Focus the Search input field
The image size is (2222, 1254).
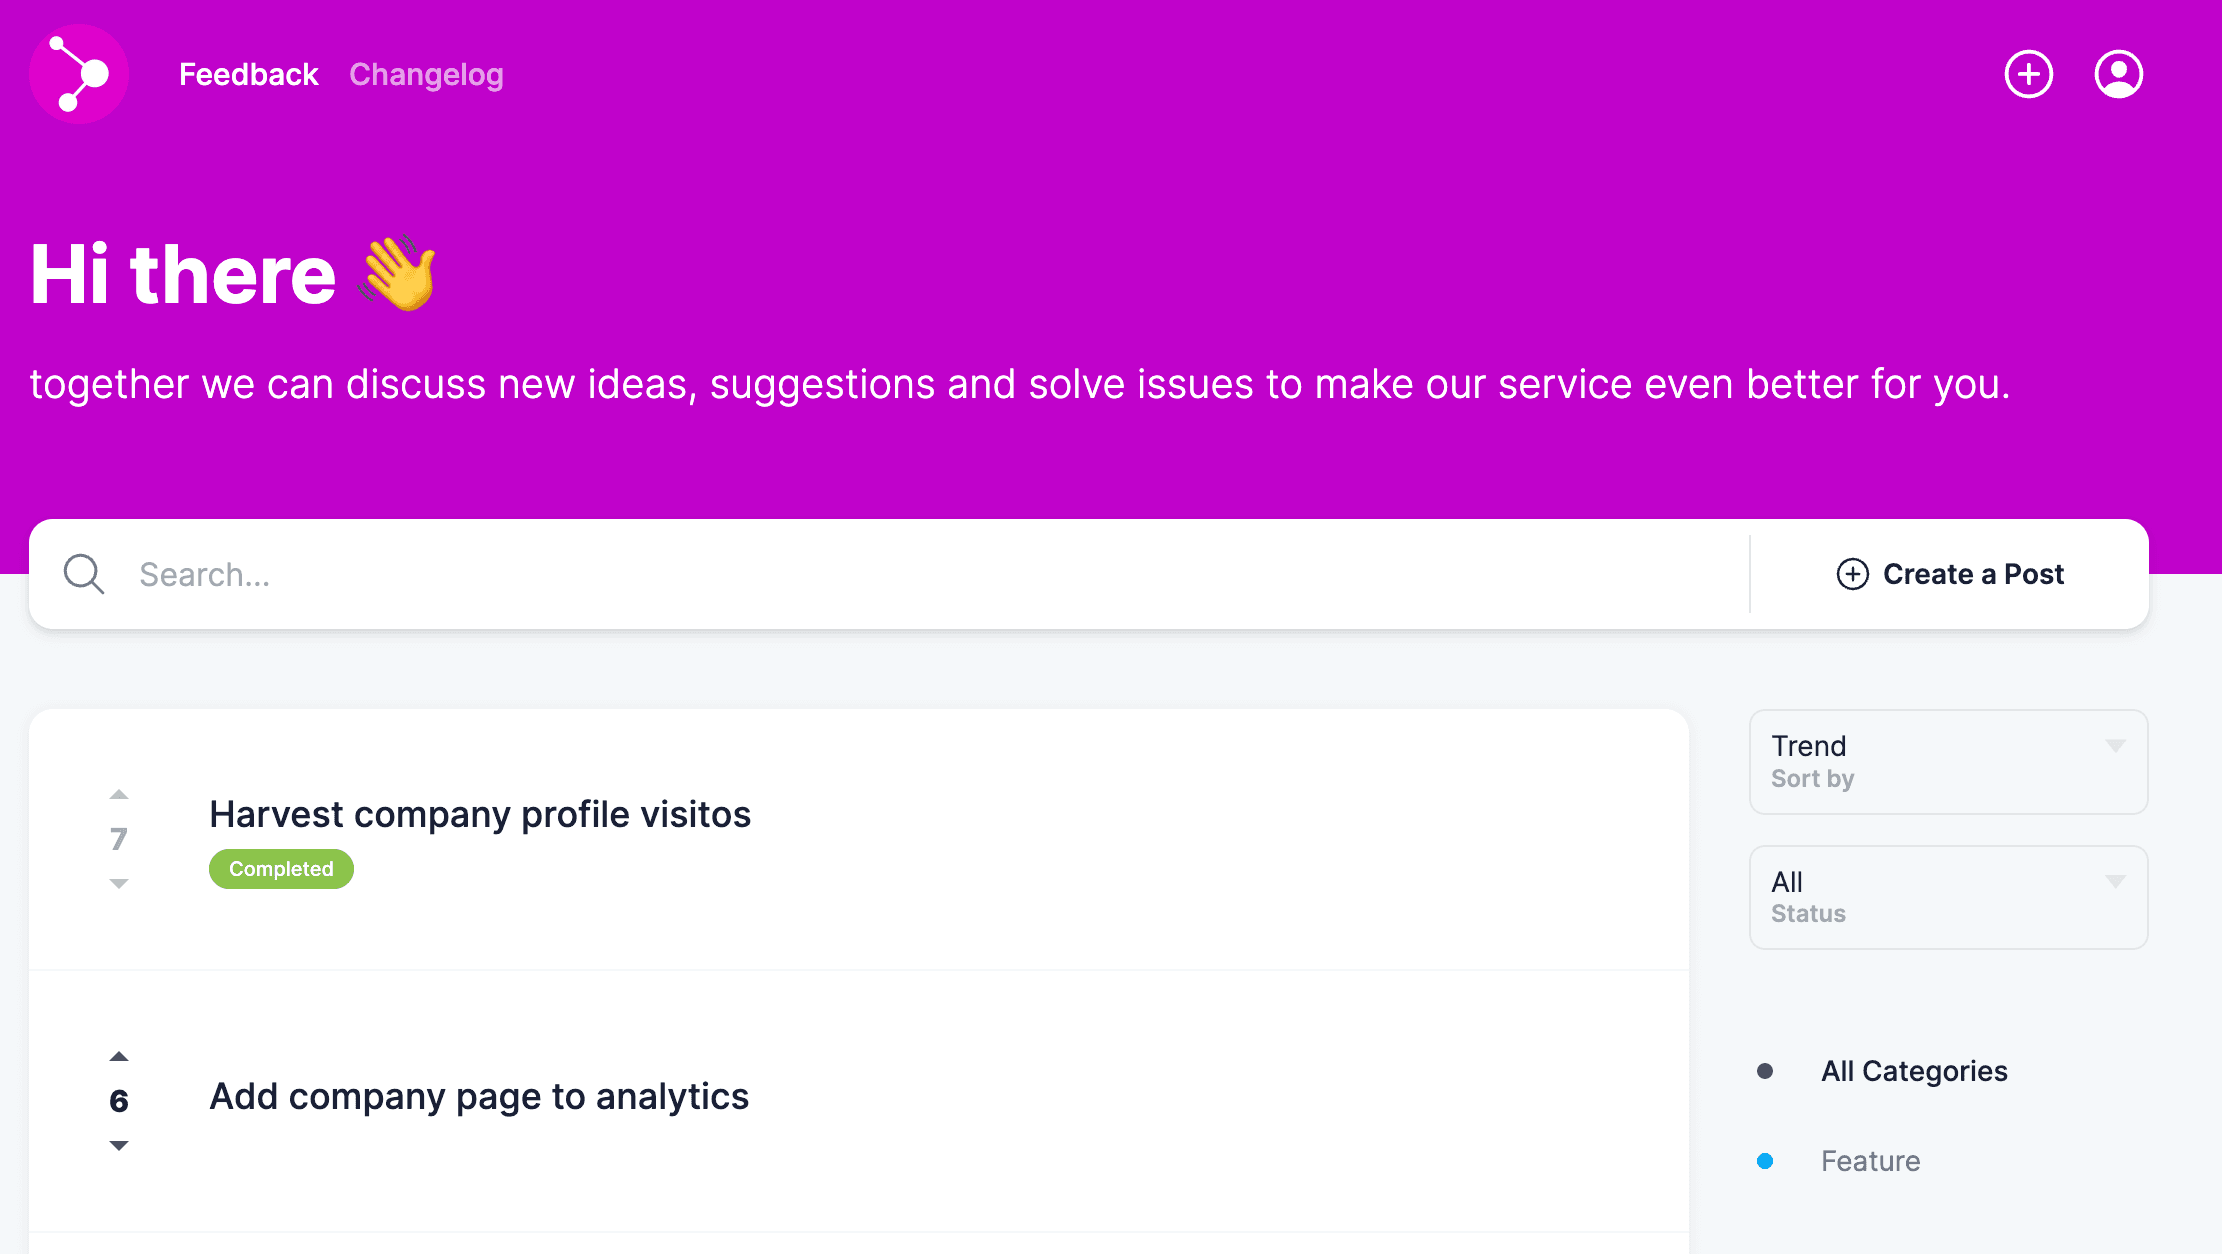pos(900,574)
